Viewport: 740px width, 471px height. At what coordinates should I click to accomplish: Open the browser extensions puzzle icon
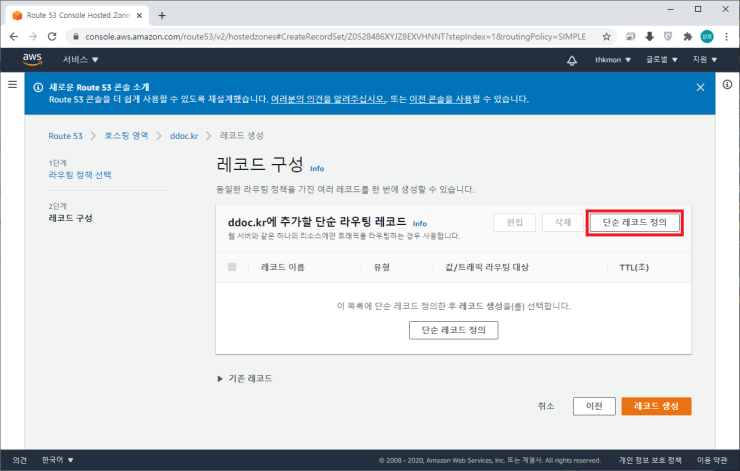[x=686, y=35]
